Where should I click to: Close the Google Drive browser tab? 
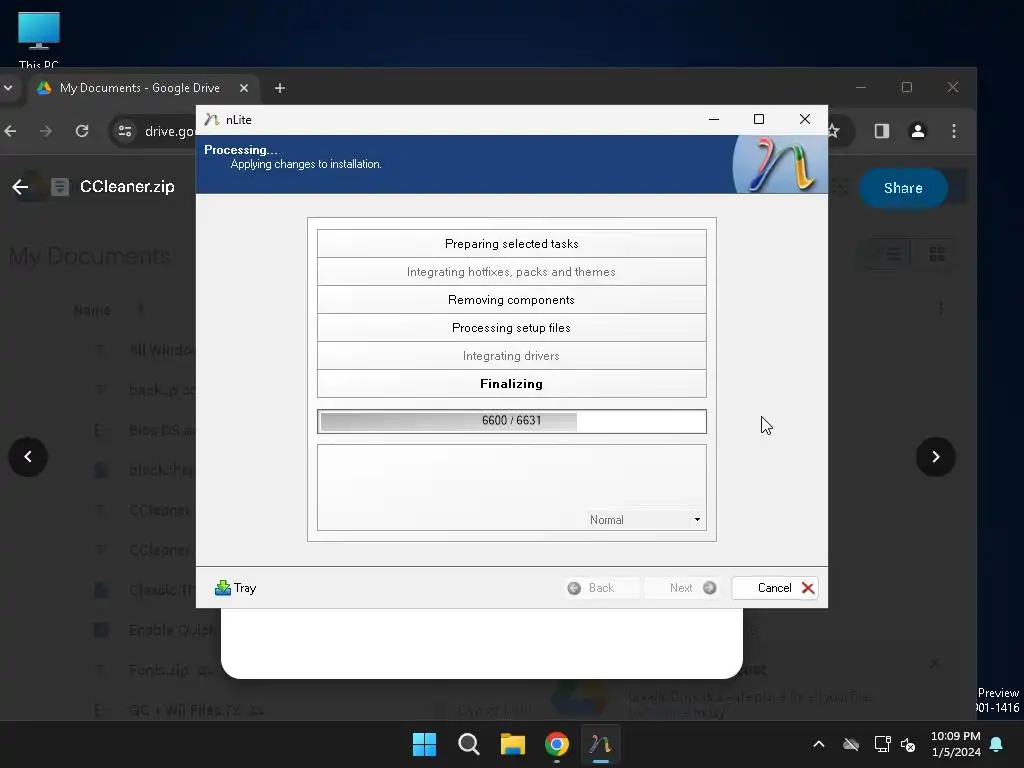244,88
